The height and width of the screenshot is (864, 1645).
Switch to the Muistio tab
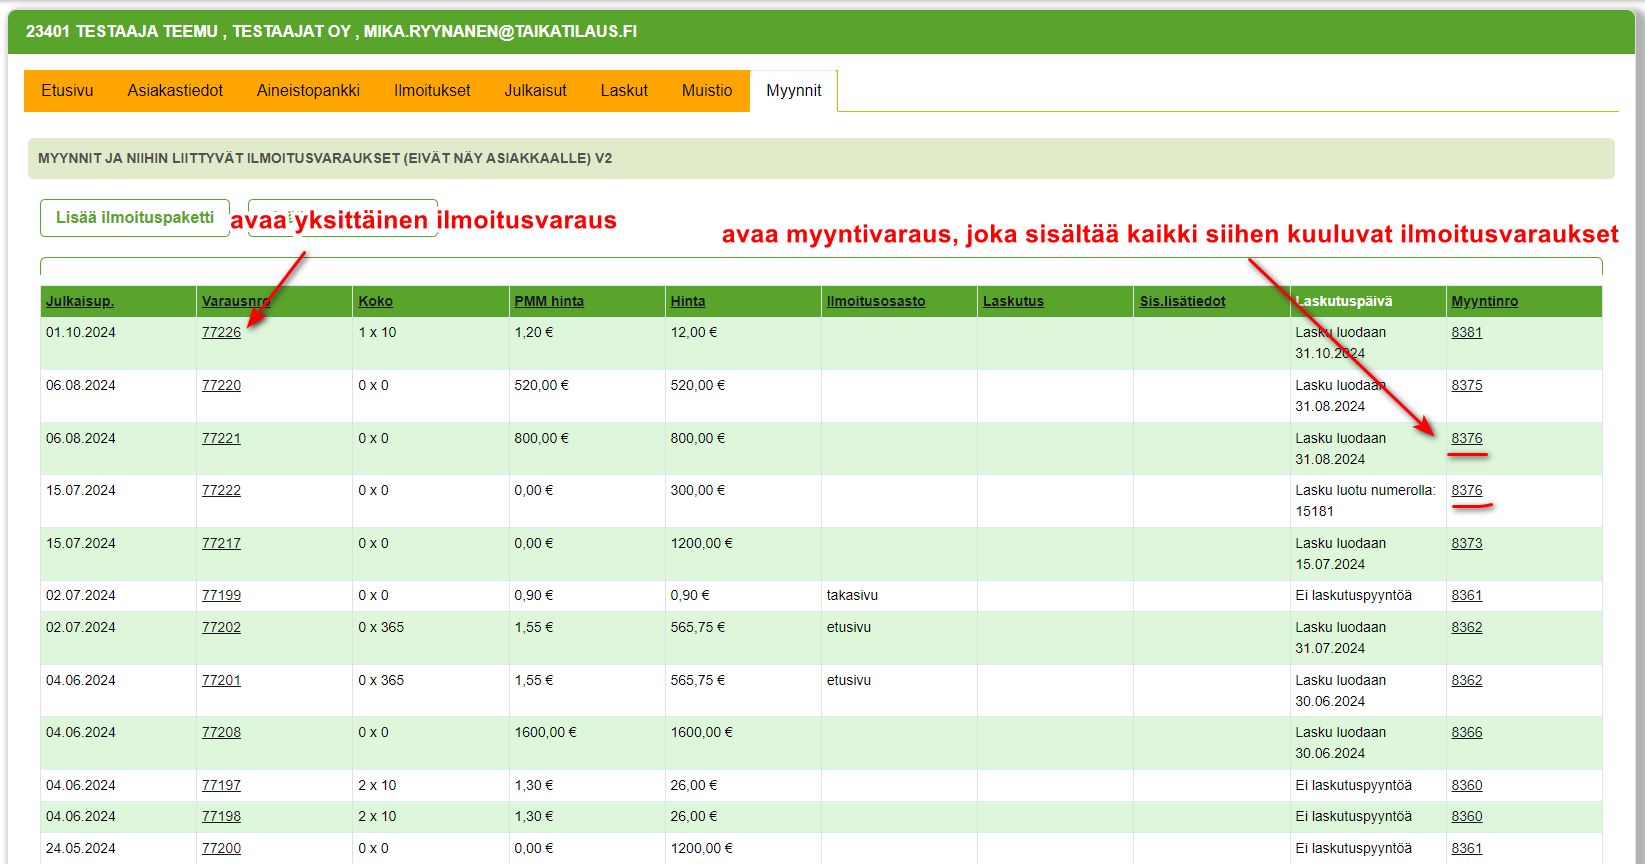[x=707, y=91]
